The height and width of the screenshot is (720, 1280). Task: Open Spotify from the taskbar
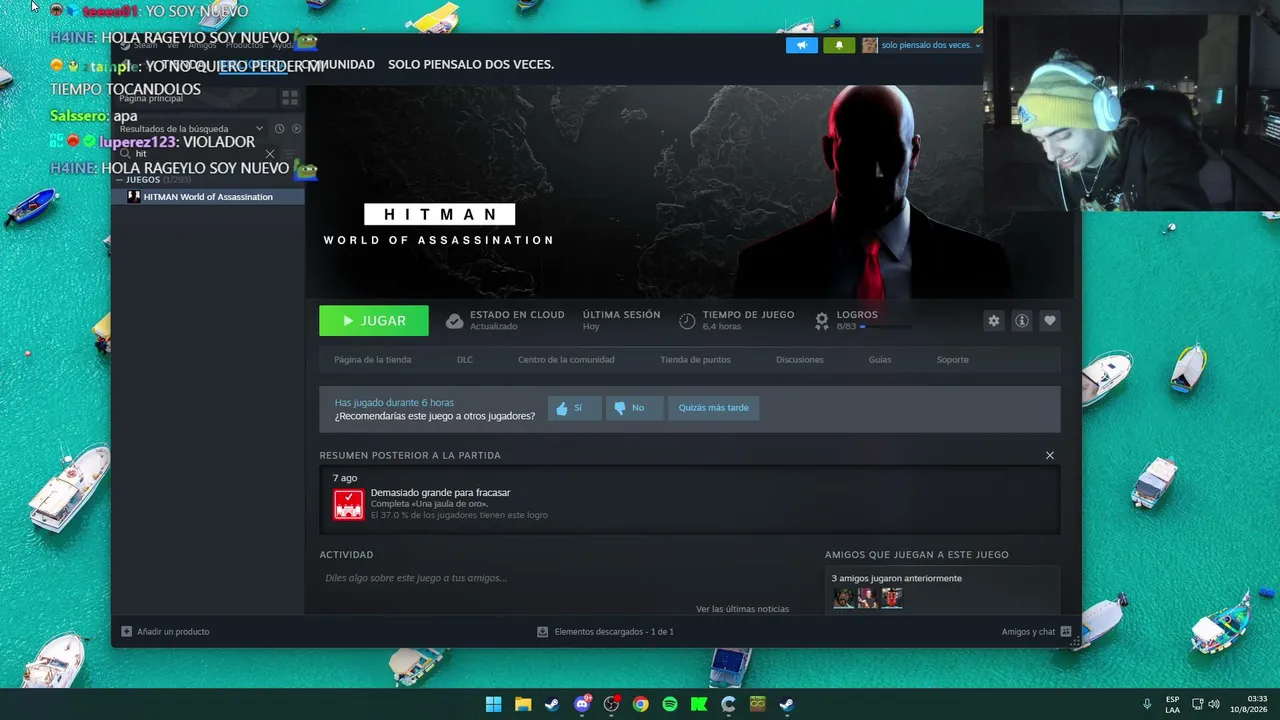[670, 704]
